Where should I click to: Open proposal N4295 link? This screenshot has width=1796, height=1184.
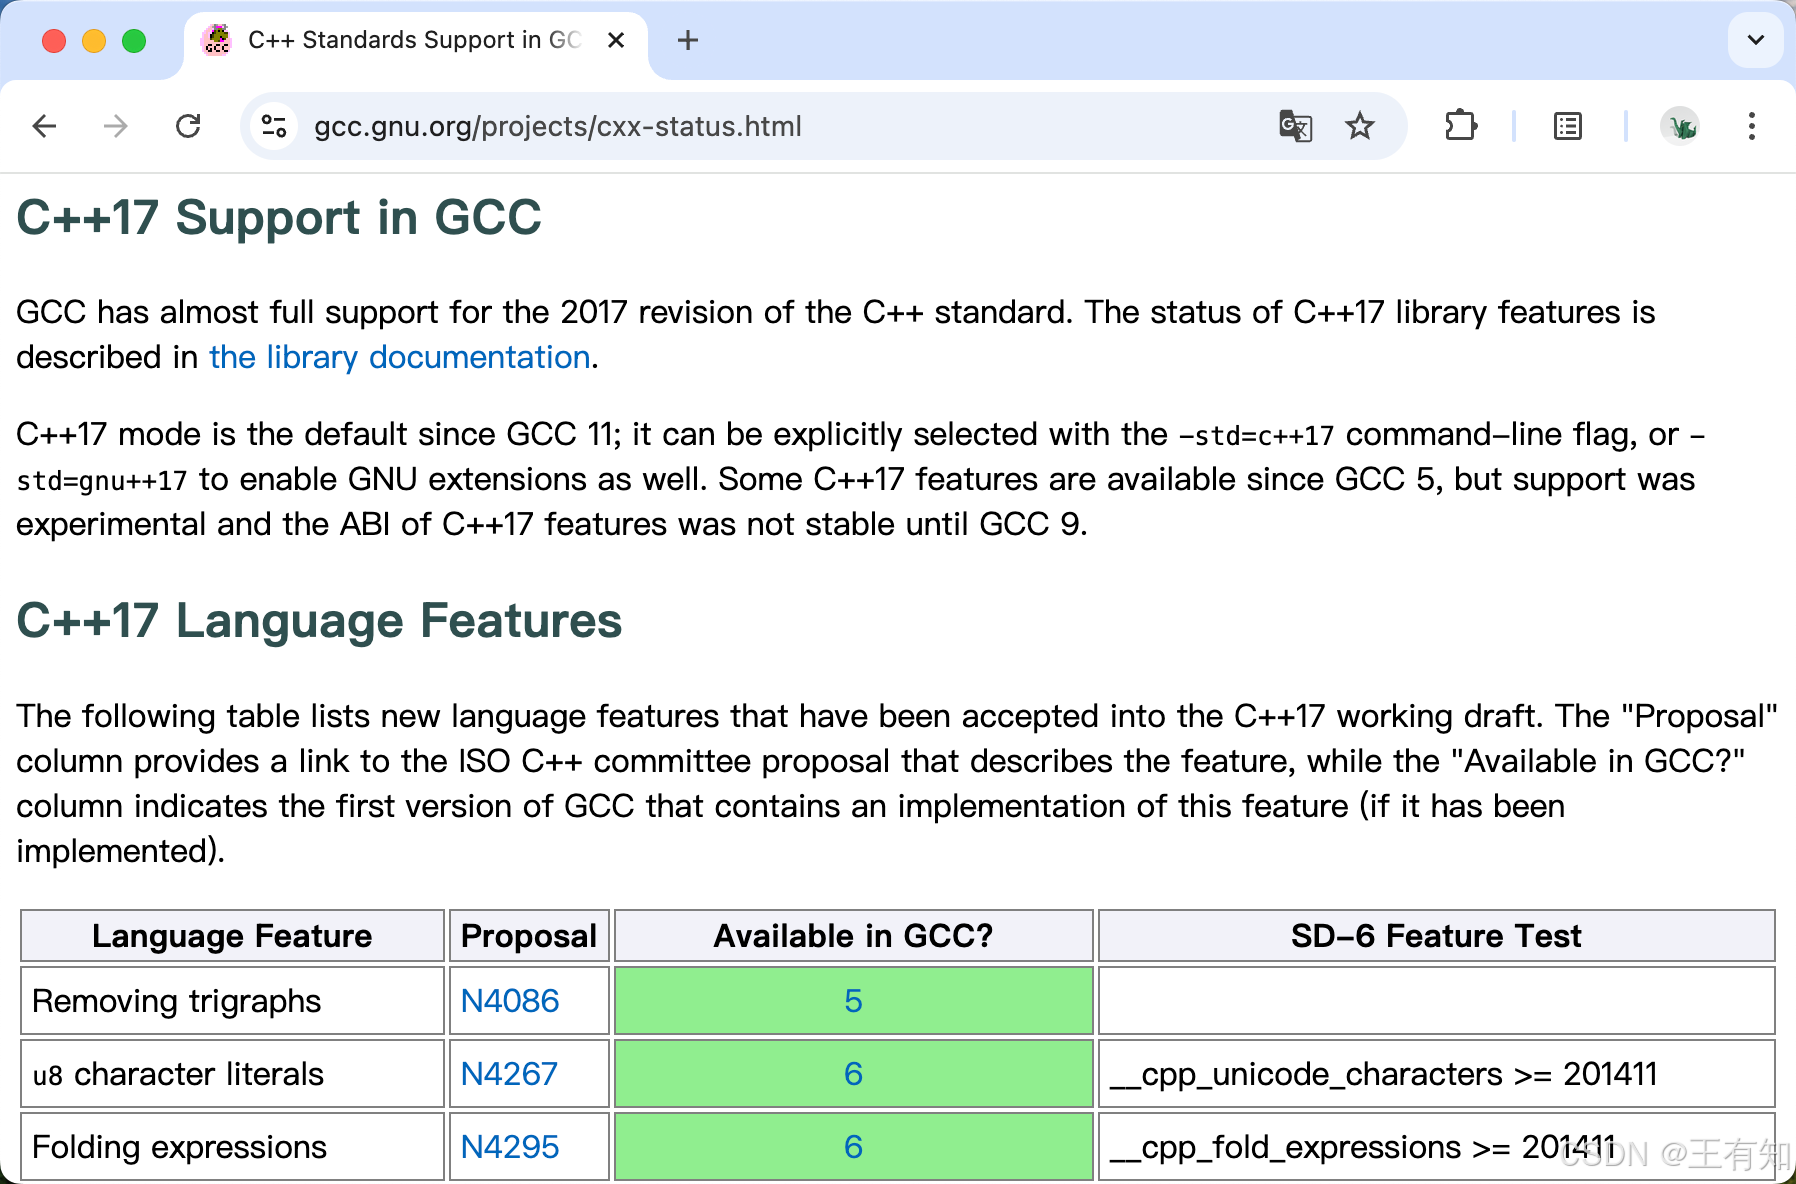coord(510,1147)
